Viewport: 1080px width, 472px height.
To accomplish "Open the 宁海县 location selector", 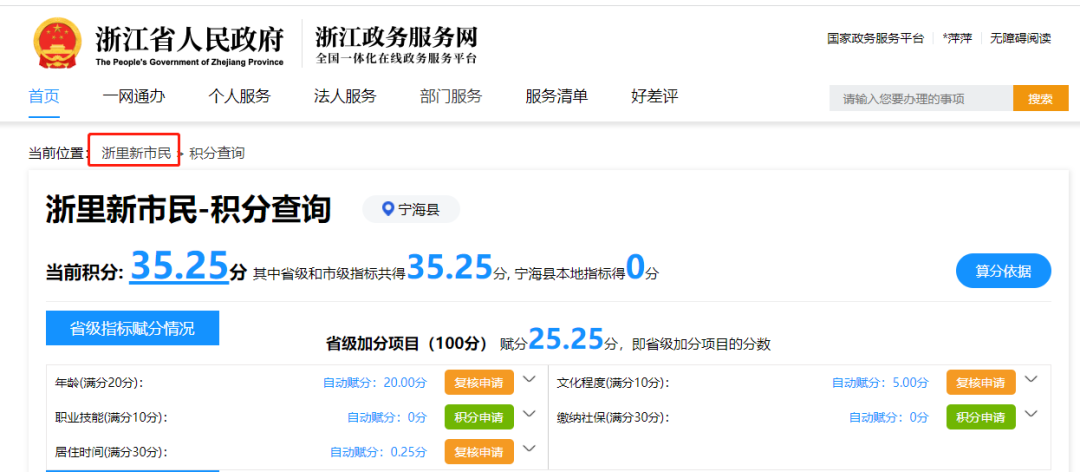I will click(411, 209).
